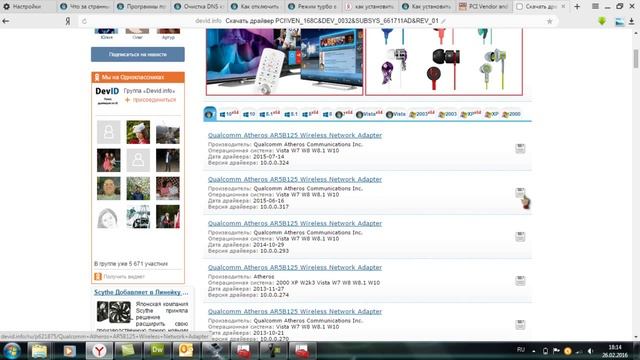Download driver dated 2013-10-21 floppy icon
Image resolution: width=640 pixels, height=360 pixels.
point(520,324)
